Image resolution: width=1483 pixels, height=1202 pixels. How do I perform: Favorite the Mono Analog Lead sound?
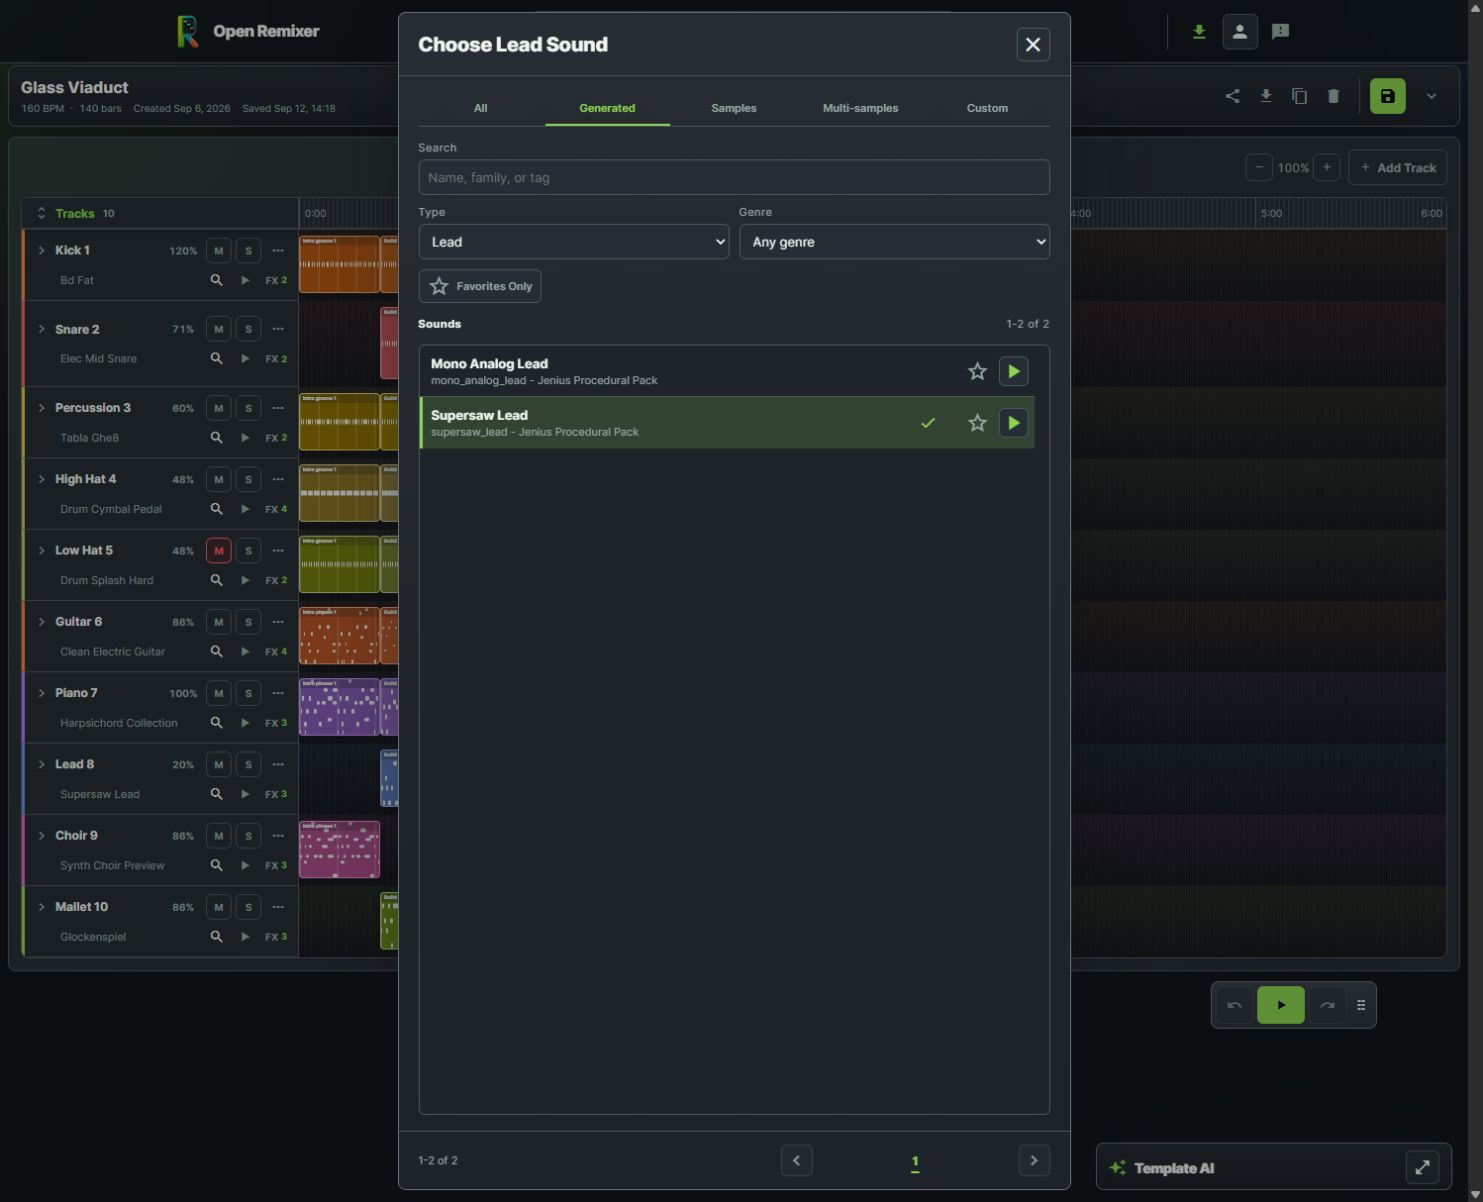[977, 372]
